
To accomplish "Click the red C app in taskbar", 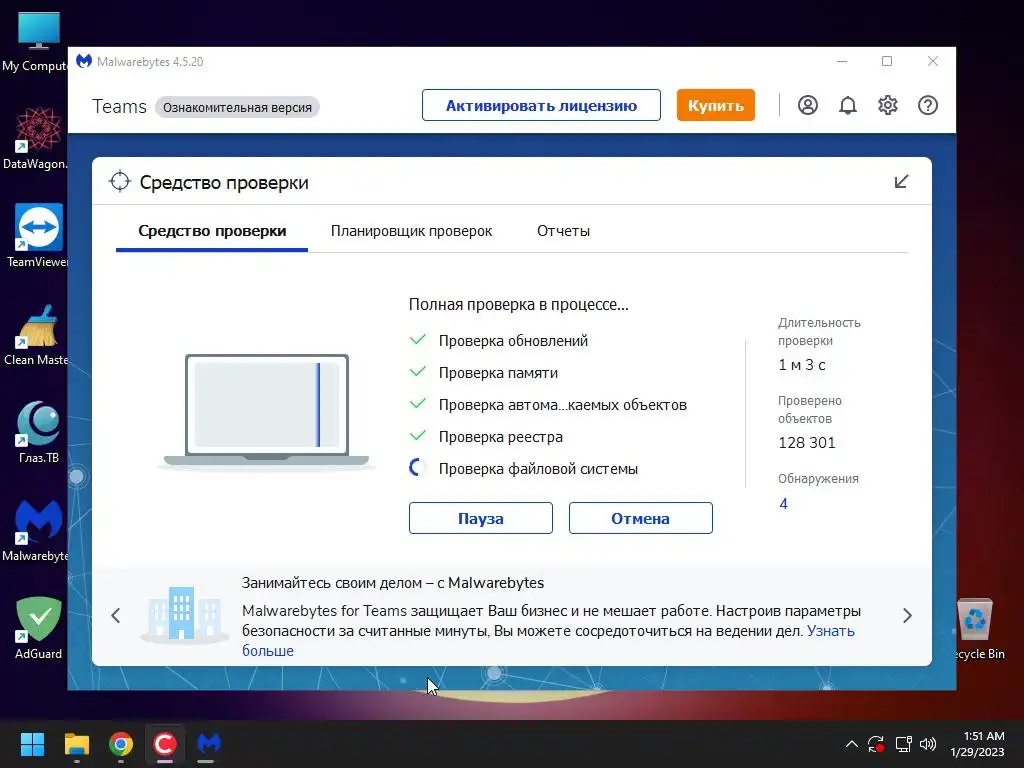I will (x=165, y=744).
